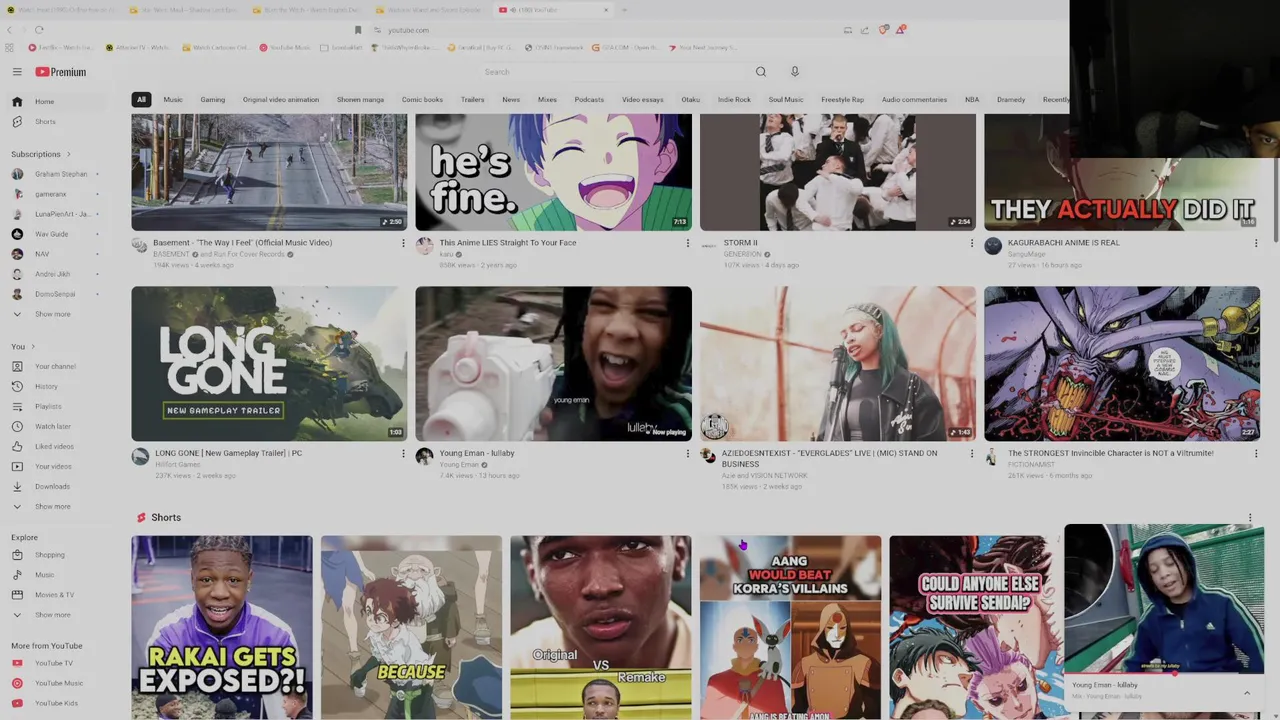
Task: Open STRONGEST Invincible Character video title
Action: pos(1111,453)
